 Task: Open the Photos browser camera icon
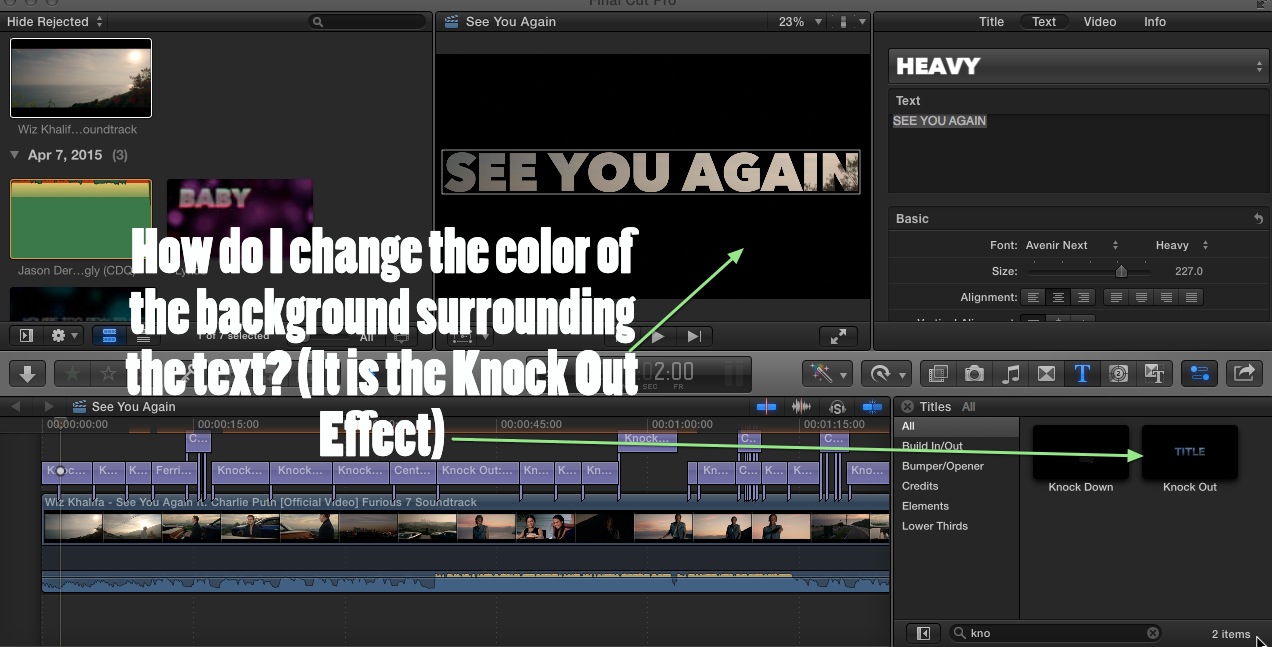tap(974, 373)
